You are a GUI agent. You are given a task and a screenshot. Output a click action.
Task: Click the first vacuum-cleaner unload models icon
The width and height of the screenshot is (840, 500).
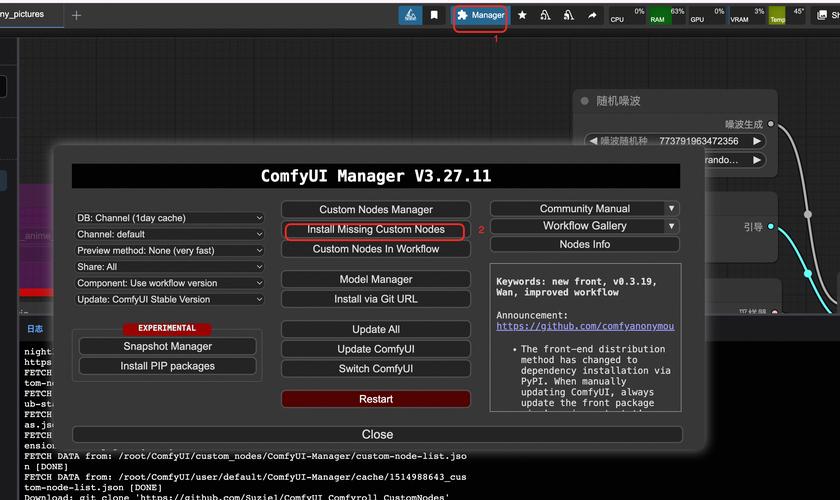(545, 16)
